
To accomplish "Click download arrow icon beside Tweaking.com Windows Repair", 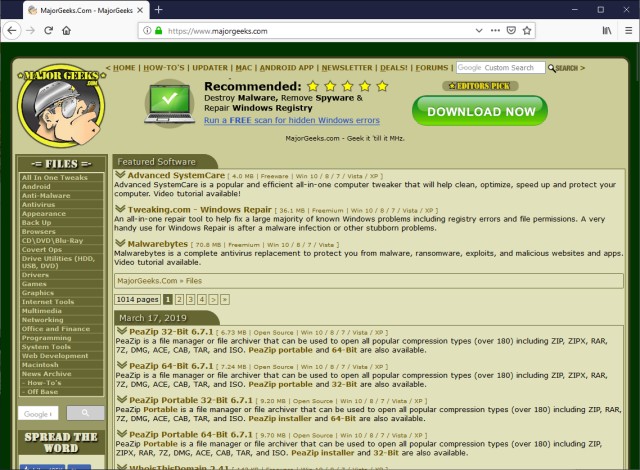I will 120,209.
